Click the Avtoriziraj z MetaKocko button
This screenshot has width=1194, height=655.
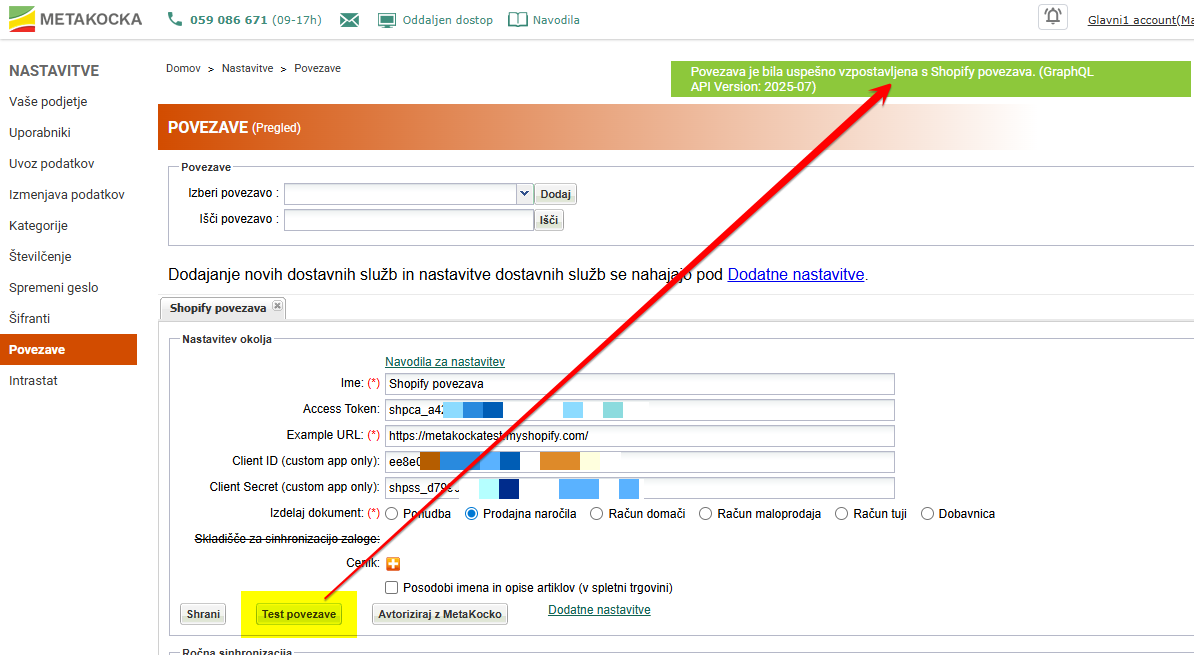point(440,614)
